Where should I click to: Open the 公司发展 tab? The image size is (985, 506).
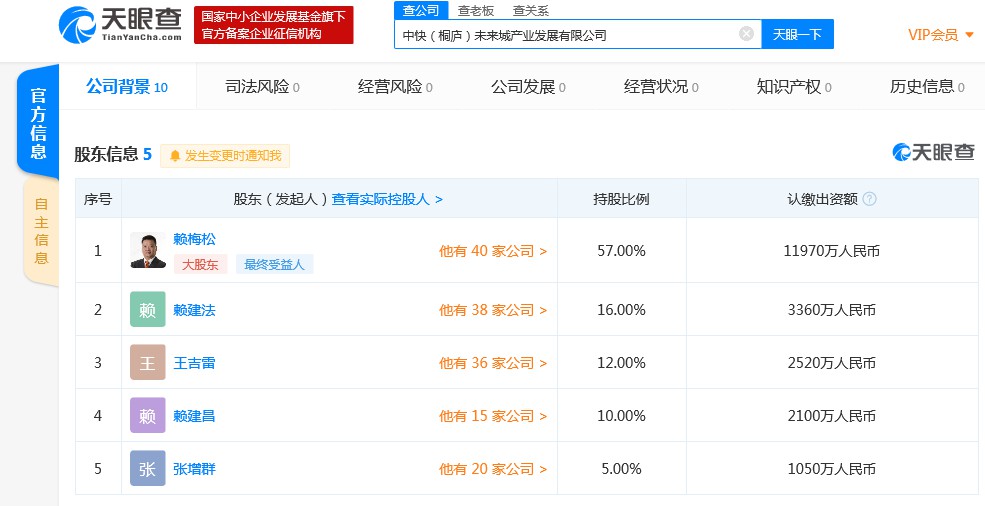click(x=528, y=87)
